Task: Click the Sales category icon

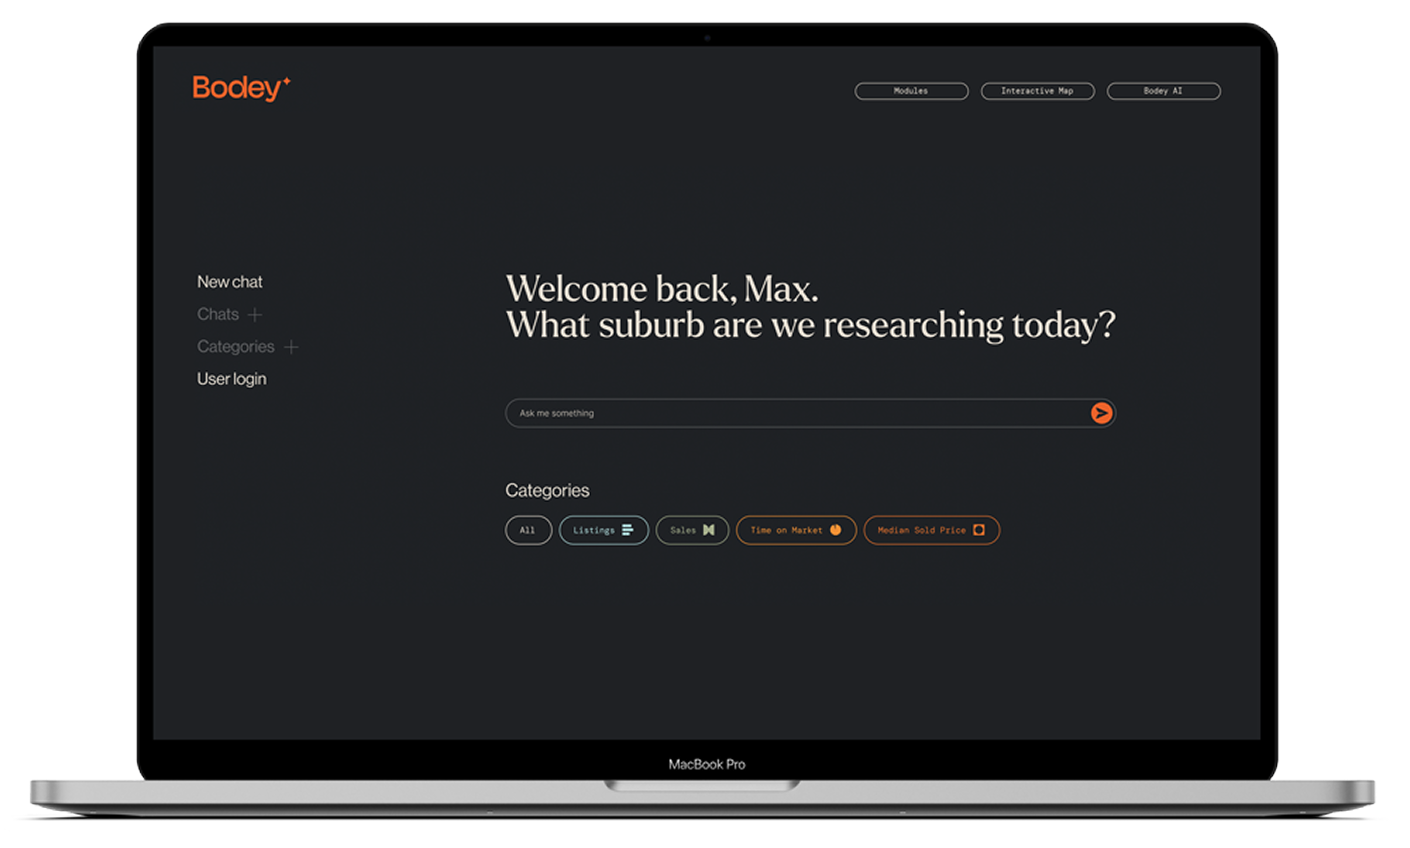Action: (708, 530)
